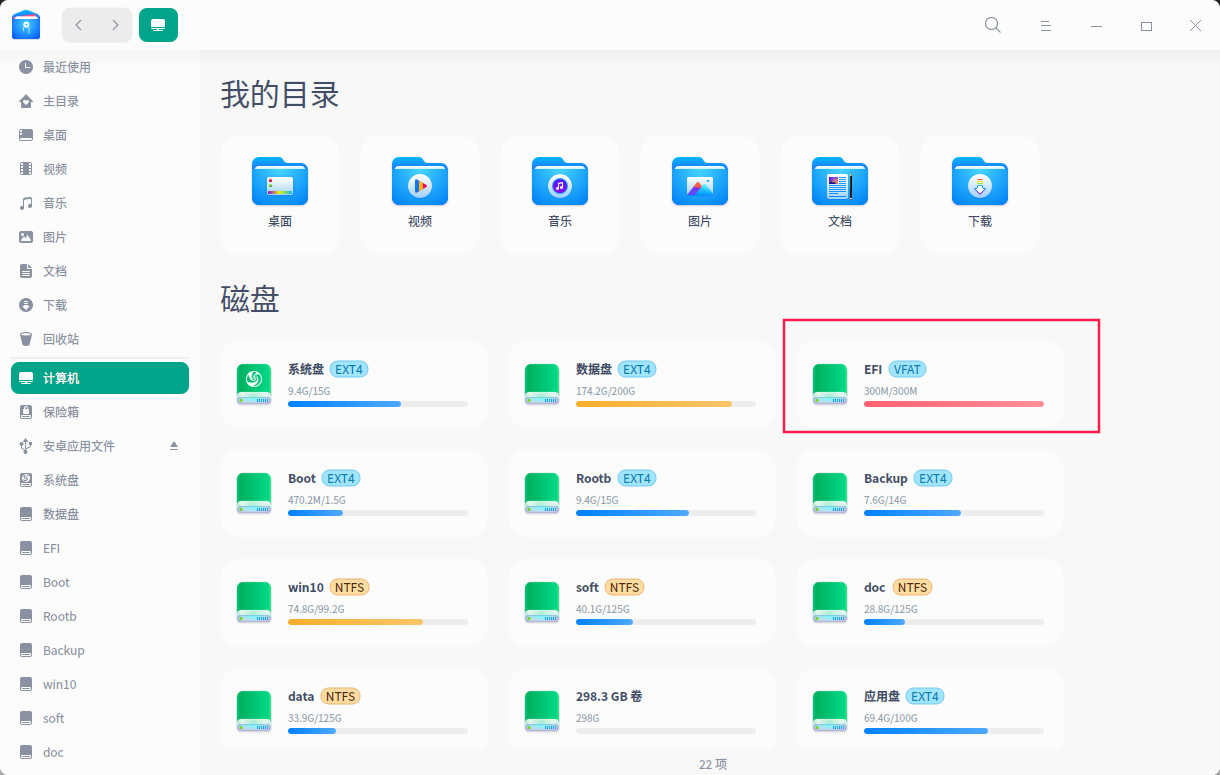The width and height of the screenshot is (1220, 775).
Task: Click the EFI red usage bar
Action: (954, 404)
